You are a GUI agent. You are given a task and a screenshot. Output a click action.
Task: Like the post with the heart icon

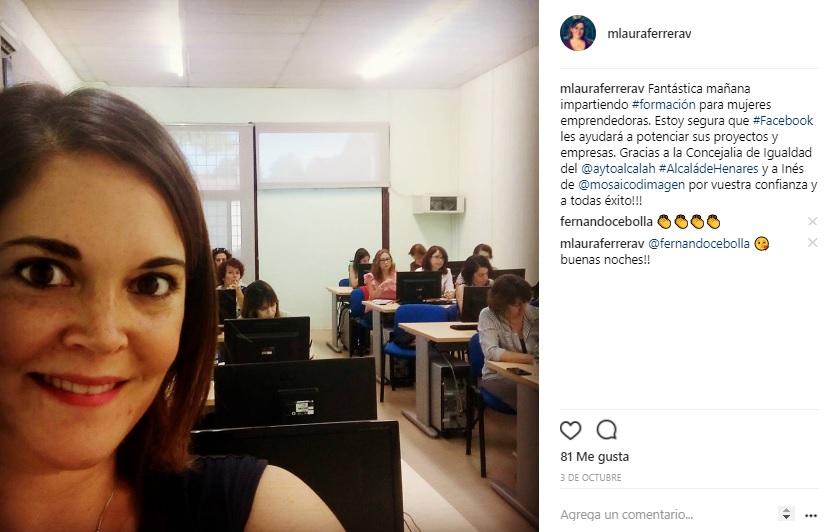click(x=570, y=430)
